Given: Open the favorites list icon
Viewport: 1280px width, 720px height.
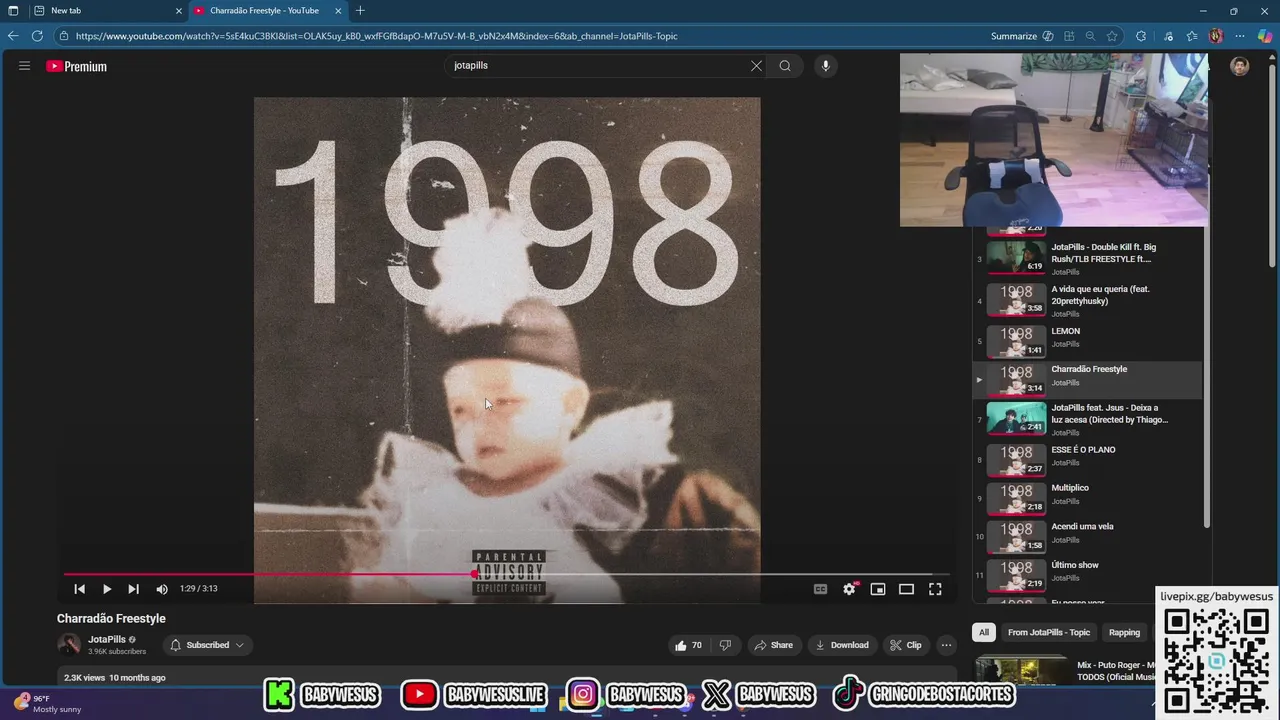Looking at the screenshot, I should coord(1192,36).
